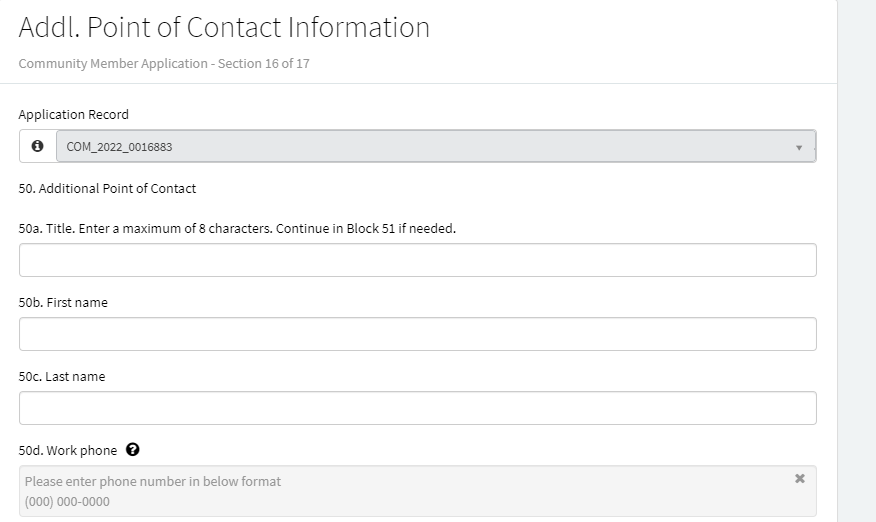Select the 50c Last name text box
Screen dimensions: 876x522
click(x=417, y=408)
